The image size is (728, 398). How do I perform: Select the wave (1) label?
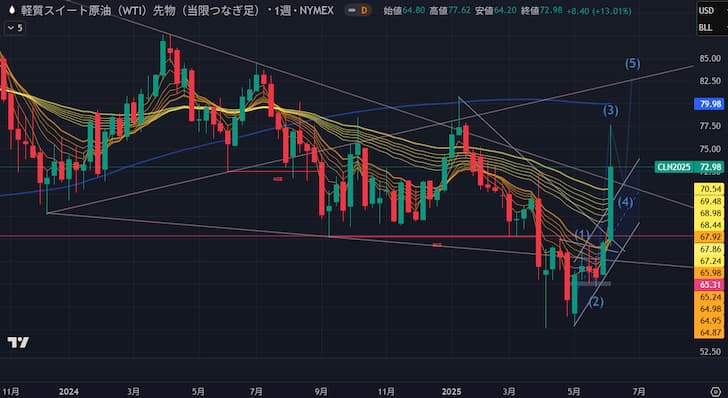[582, 235]
